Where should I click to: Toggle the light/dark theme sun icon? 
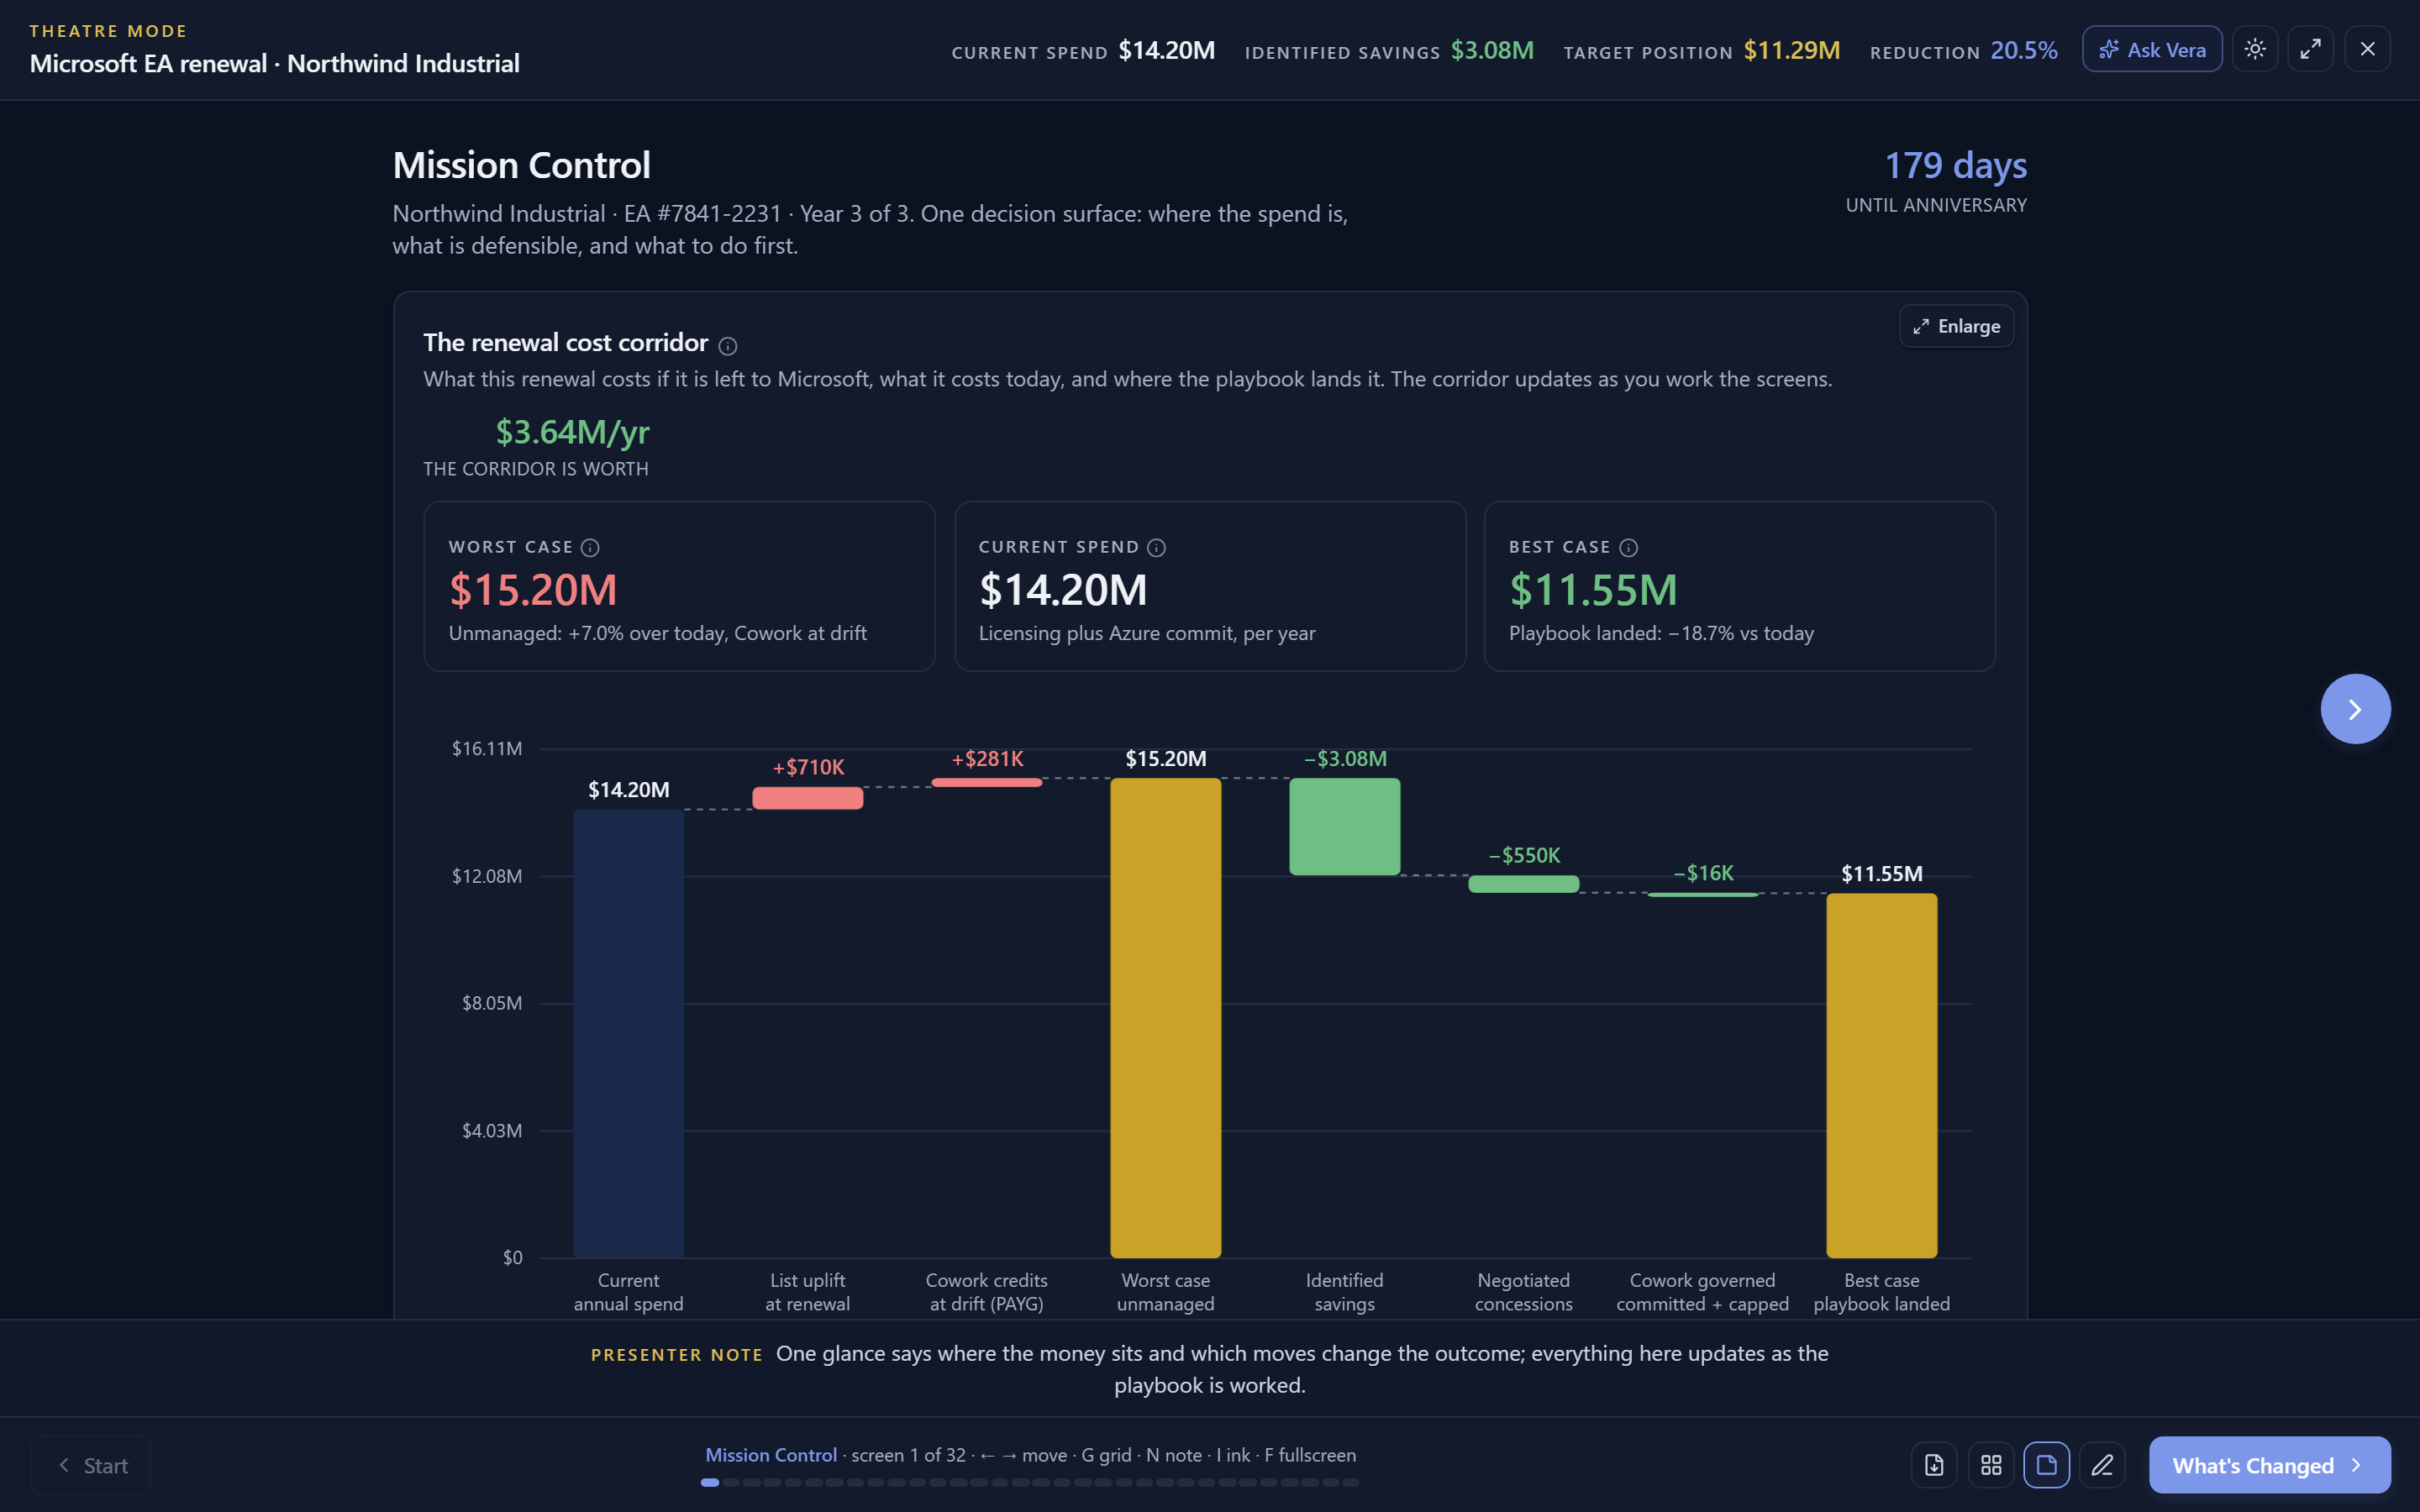point(2255,49)
